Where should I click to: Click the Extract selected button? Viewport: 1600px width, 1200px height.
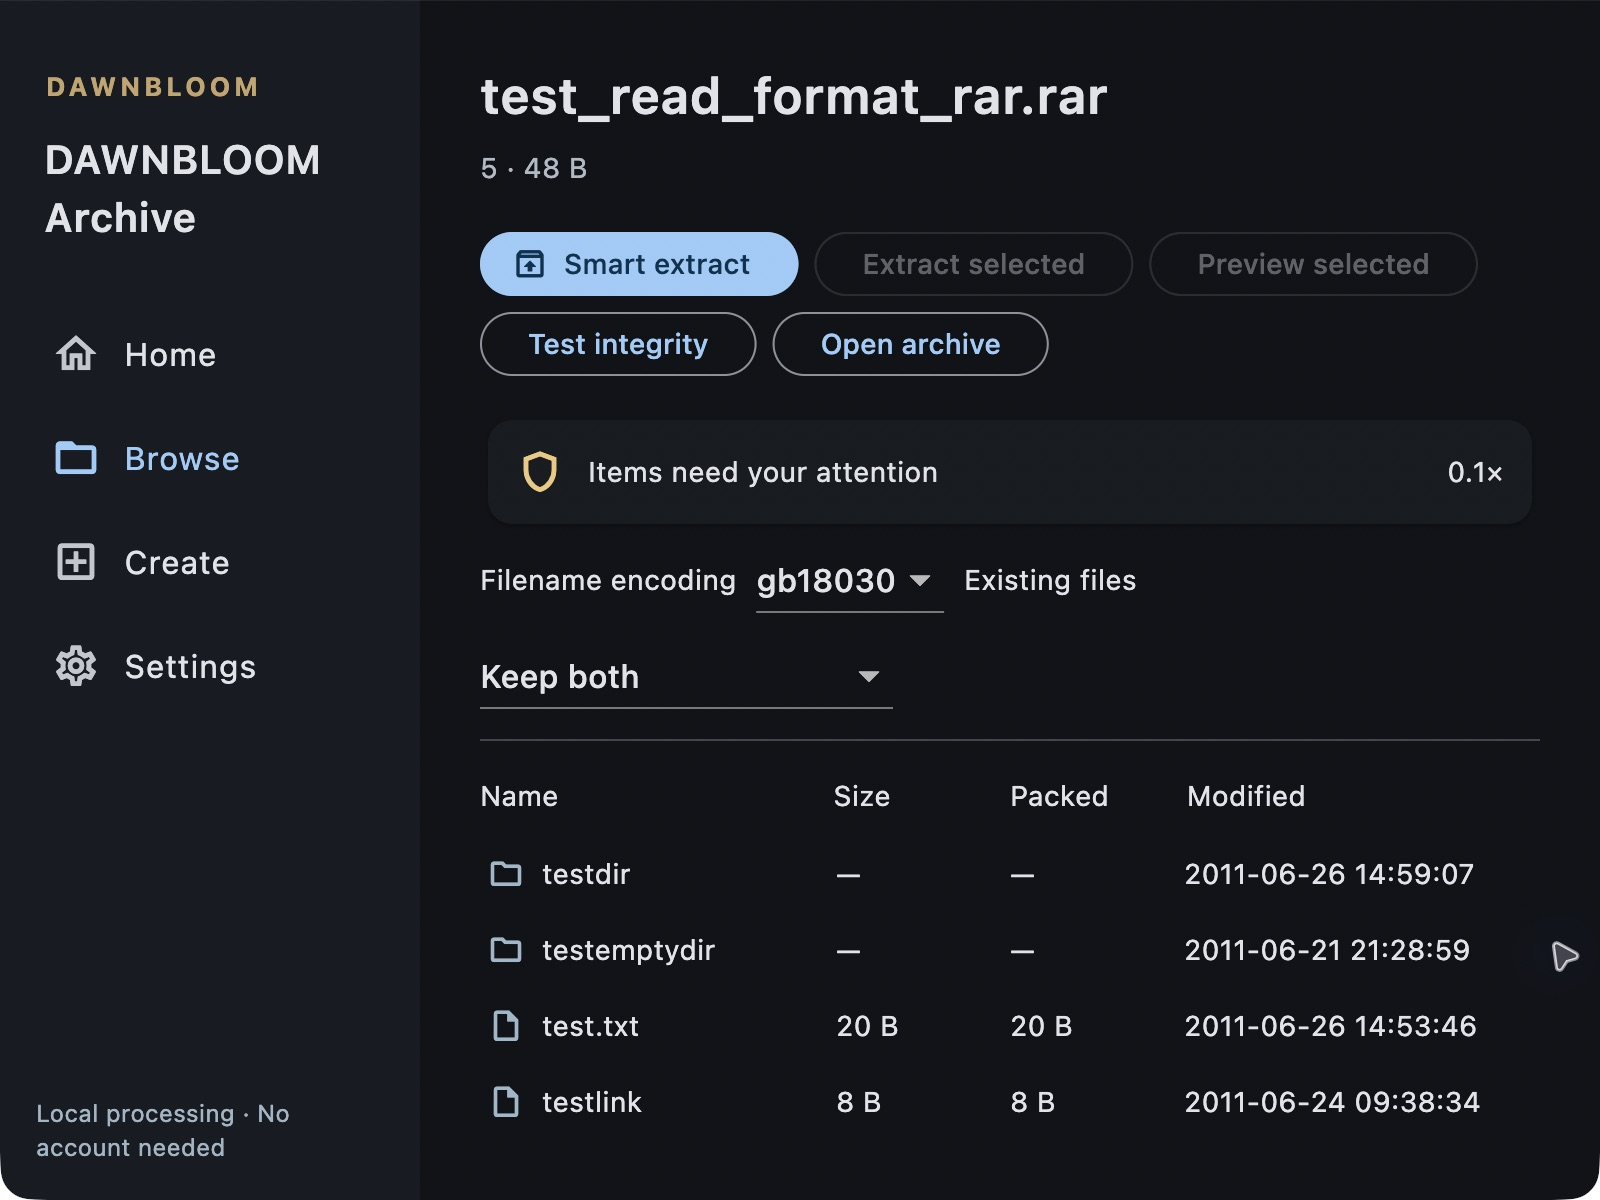point(973,264)
